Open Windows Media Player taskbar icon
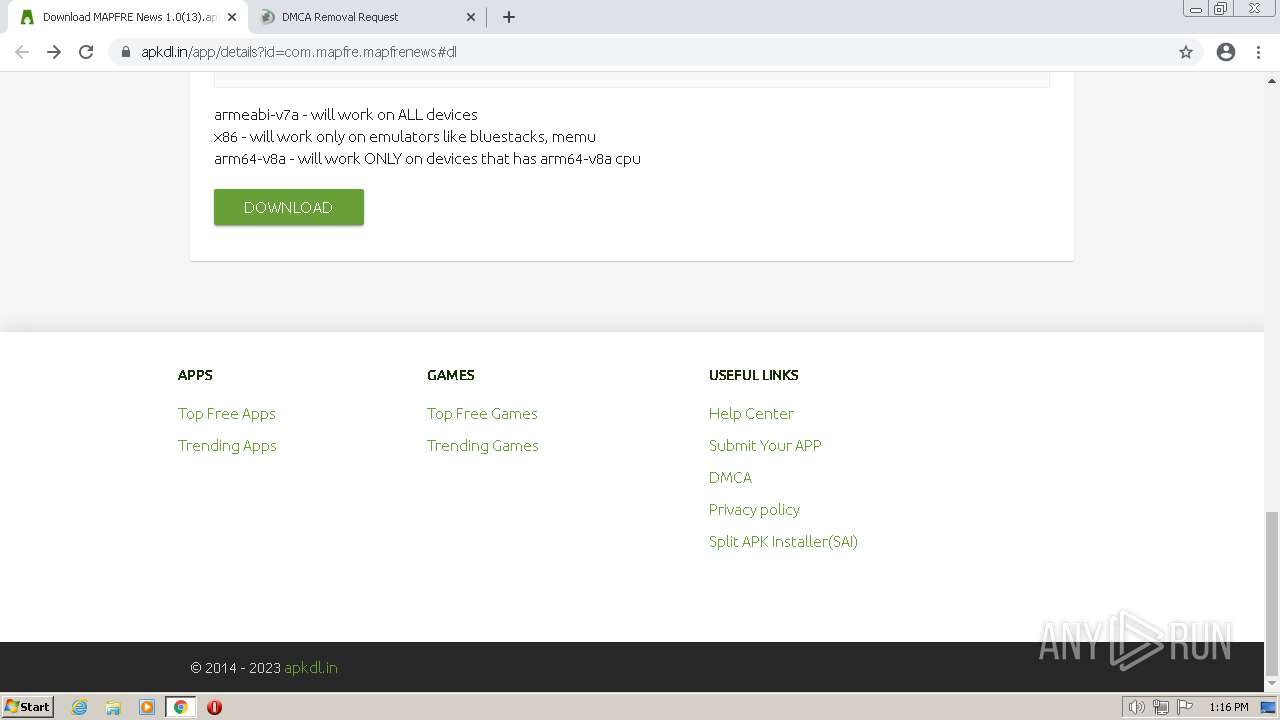This screenshot has width=1280, height=720. [x=147, y=707]
